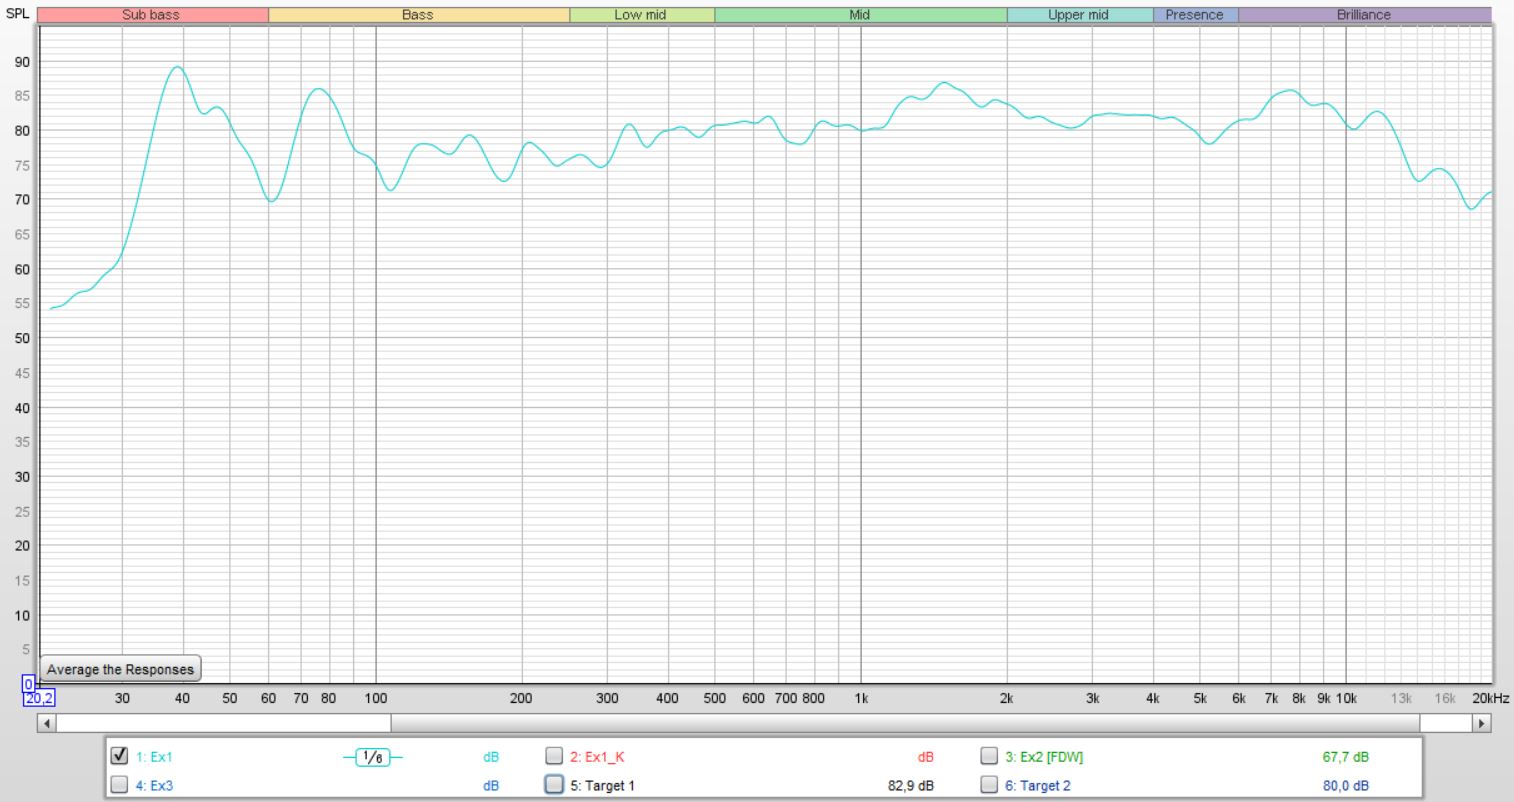The width and height of the screenshot is (1514, 802).
Task: Click the 80,0 dB value of Target 2
Action: pyautogui.click(x=1346, y=786)
